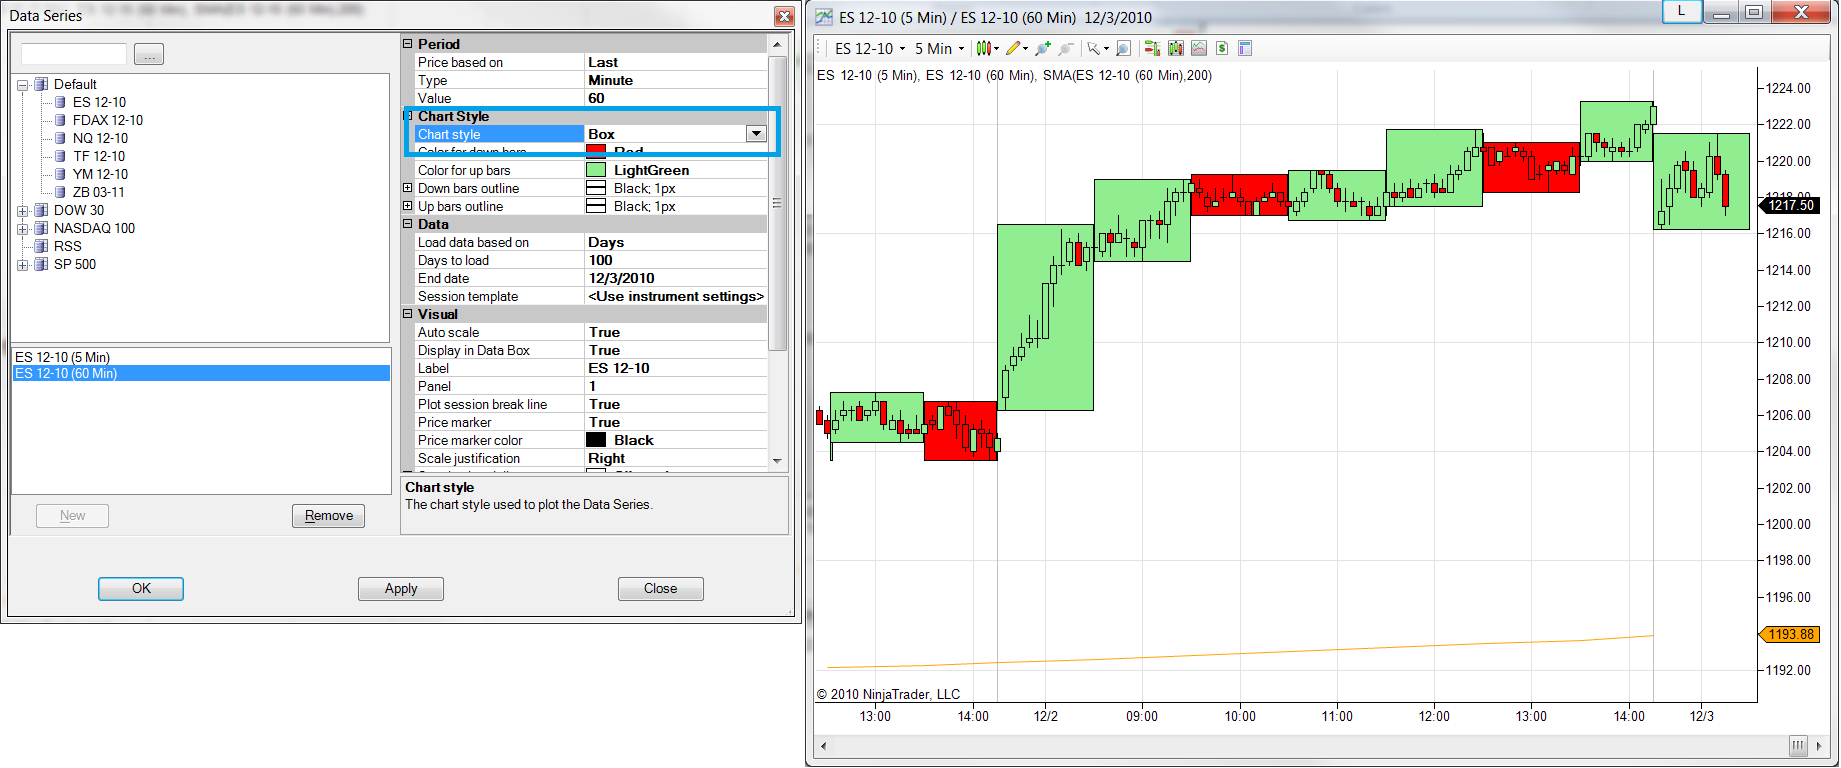This screenshot has height=768, width=1841.
Task: Collapse the Period property section
Action: point(408,44)
